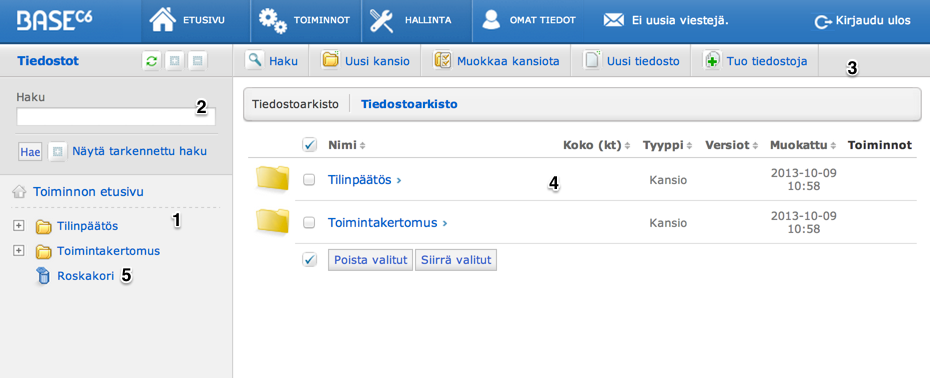Open Toiminnot gears icon
The image size is (930, 378).
pyautogui.click(x=273, y=20)
